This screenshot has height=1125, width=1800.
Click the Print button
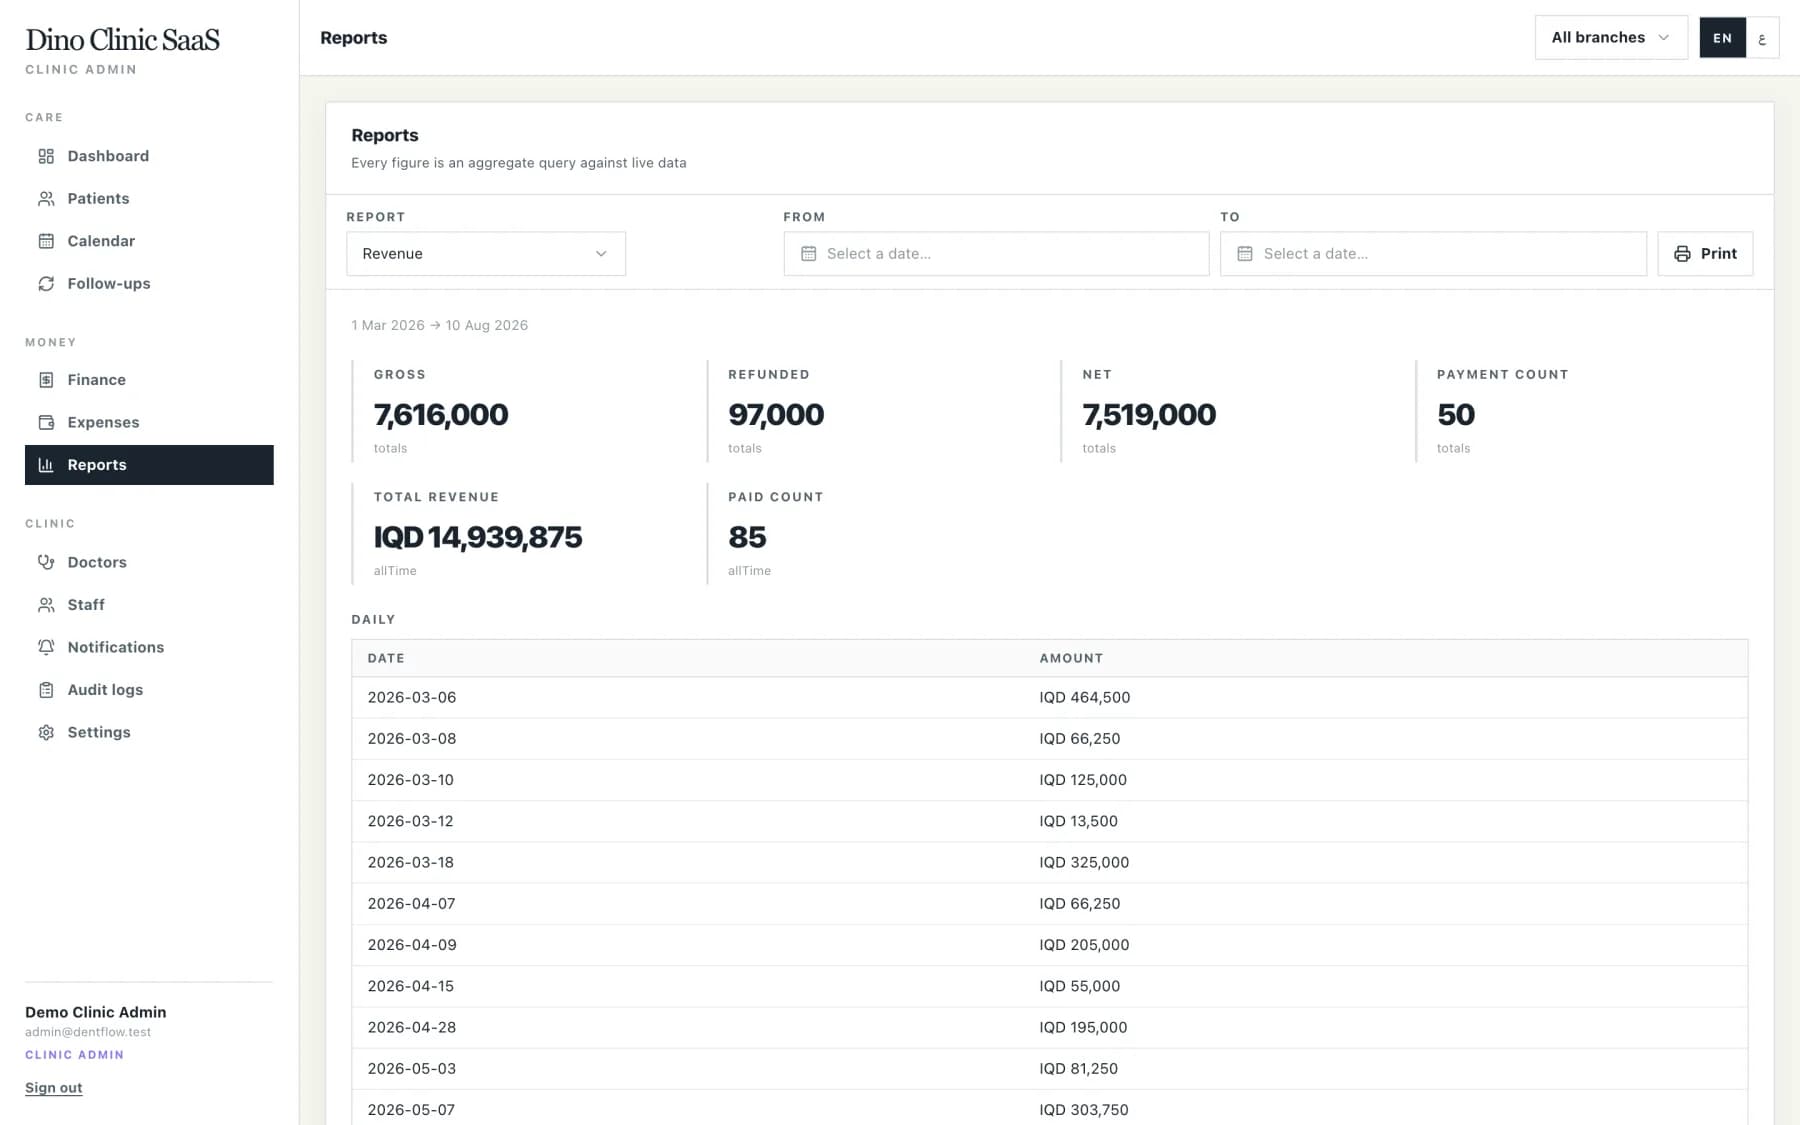tap(1705, 254)
